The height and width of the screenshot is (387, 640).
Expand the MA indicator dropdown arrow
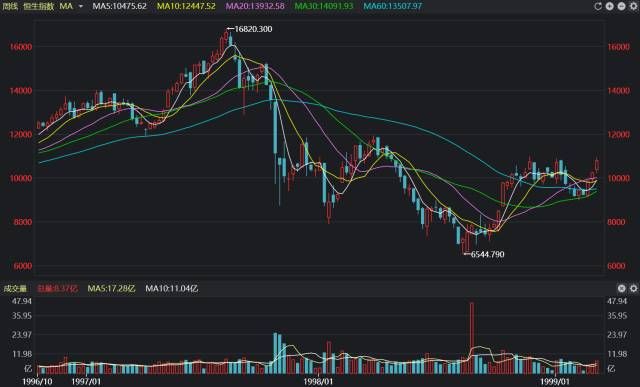tap(81, 7)
